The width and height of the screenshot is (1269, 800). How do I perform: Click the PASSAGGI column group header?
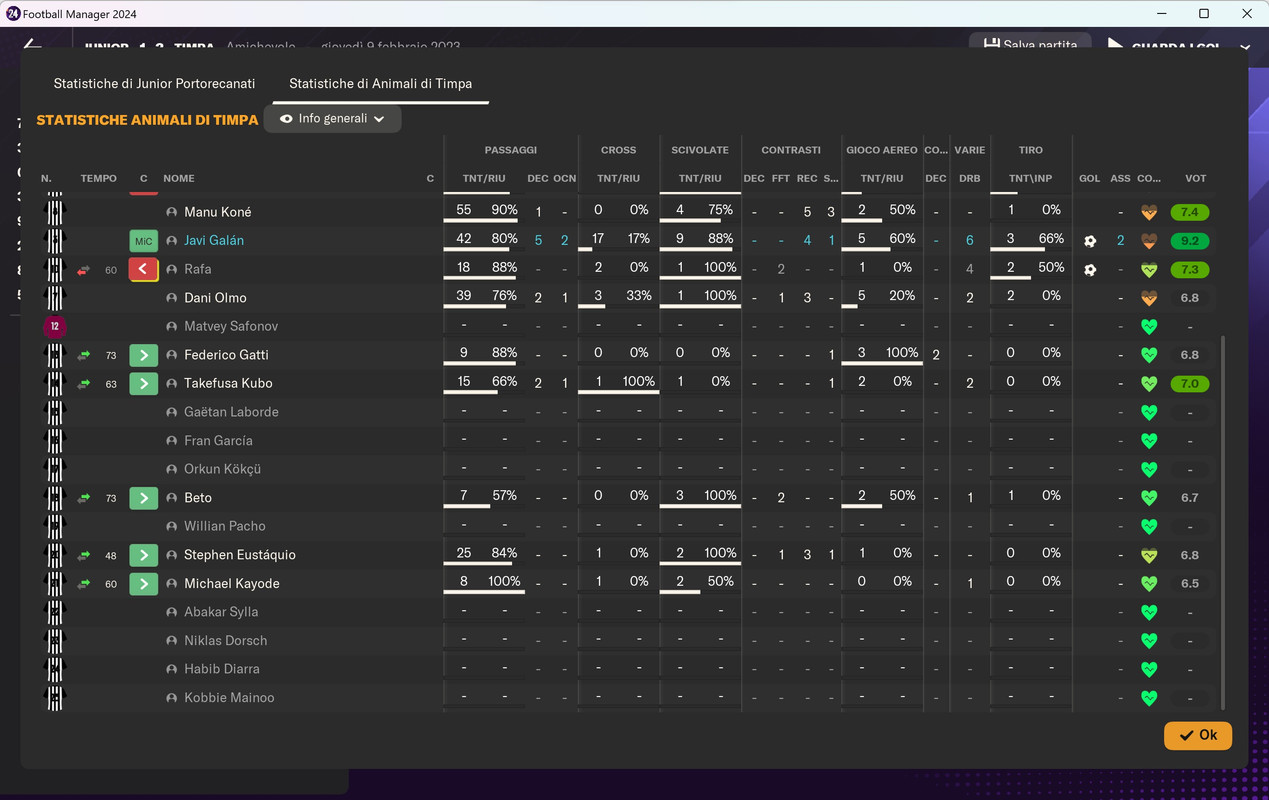click(511, 150)
